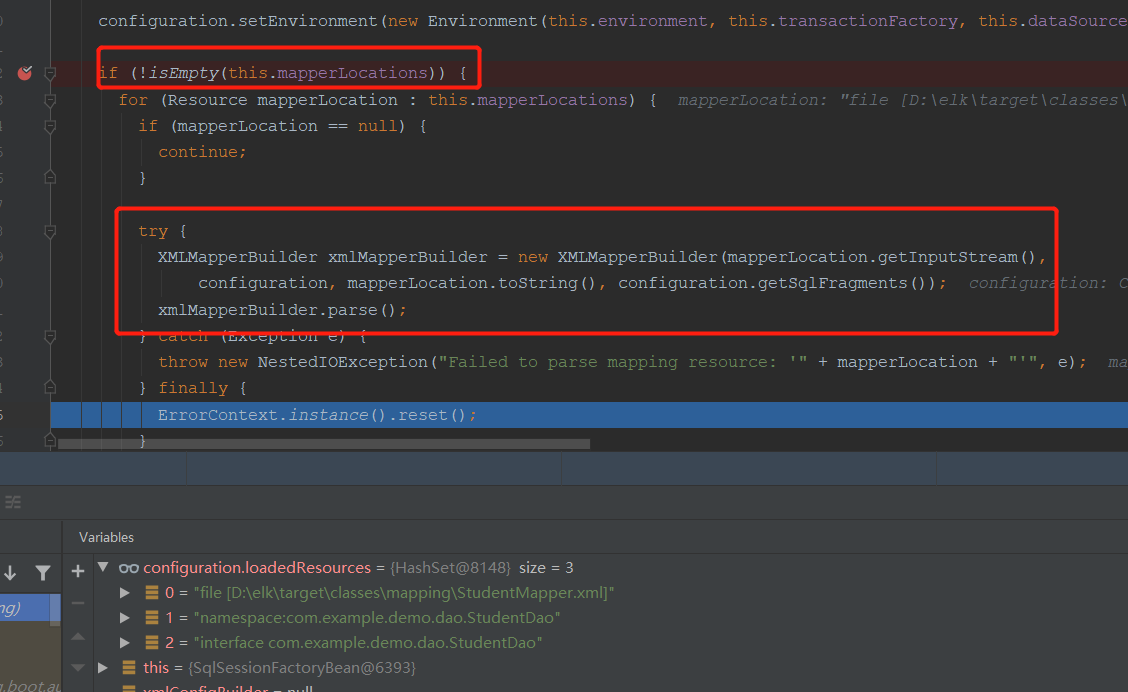The height and width of the screenshot is (692, 1128).
Task: Click 'this.transactionFactory' in the first code line
Action: pos(843,21)
